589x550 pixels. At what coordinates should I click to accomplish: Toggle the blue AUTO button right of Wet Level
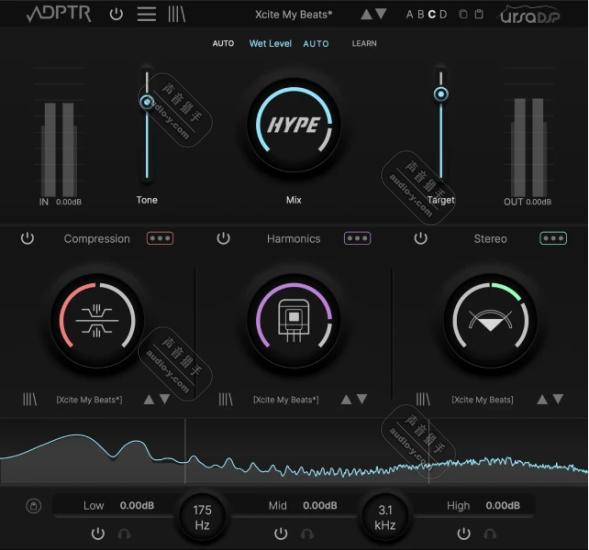[316, 44]
